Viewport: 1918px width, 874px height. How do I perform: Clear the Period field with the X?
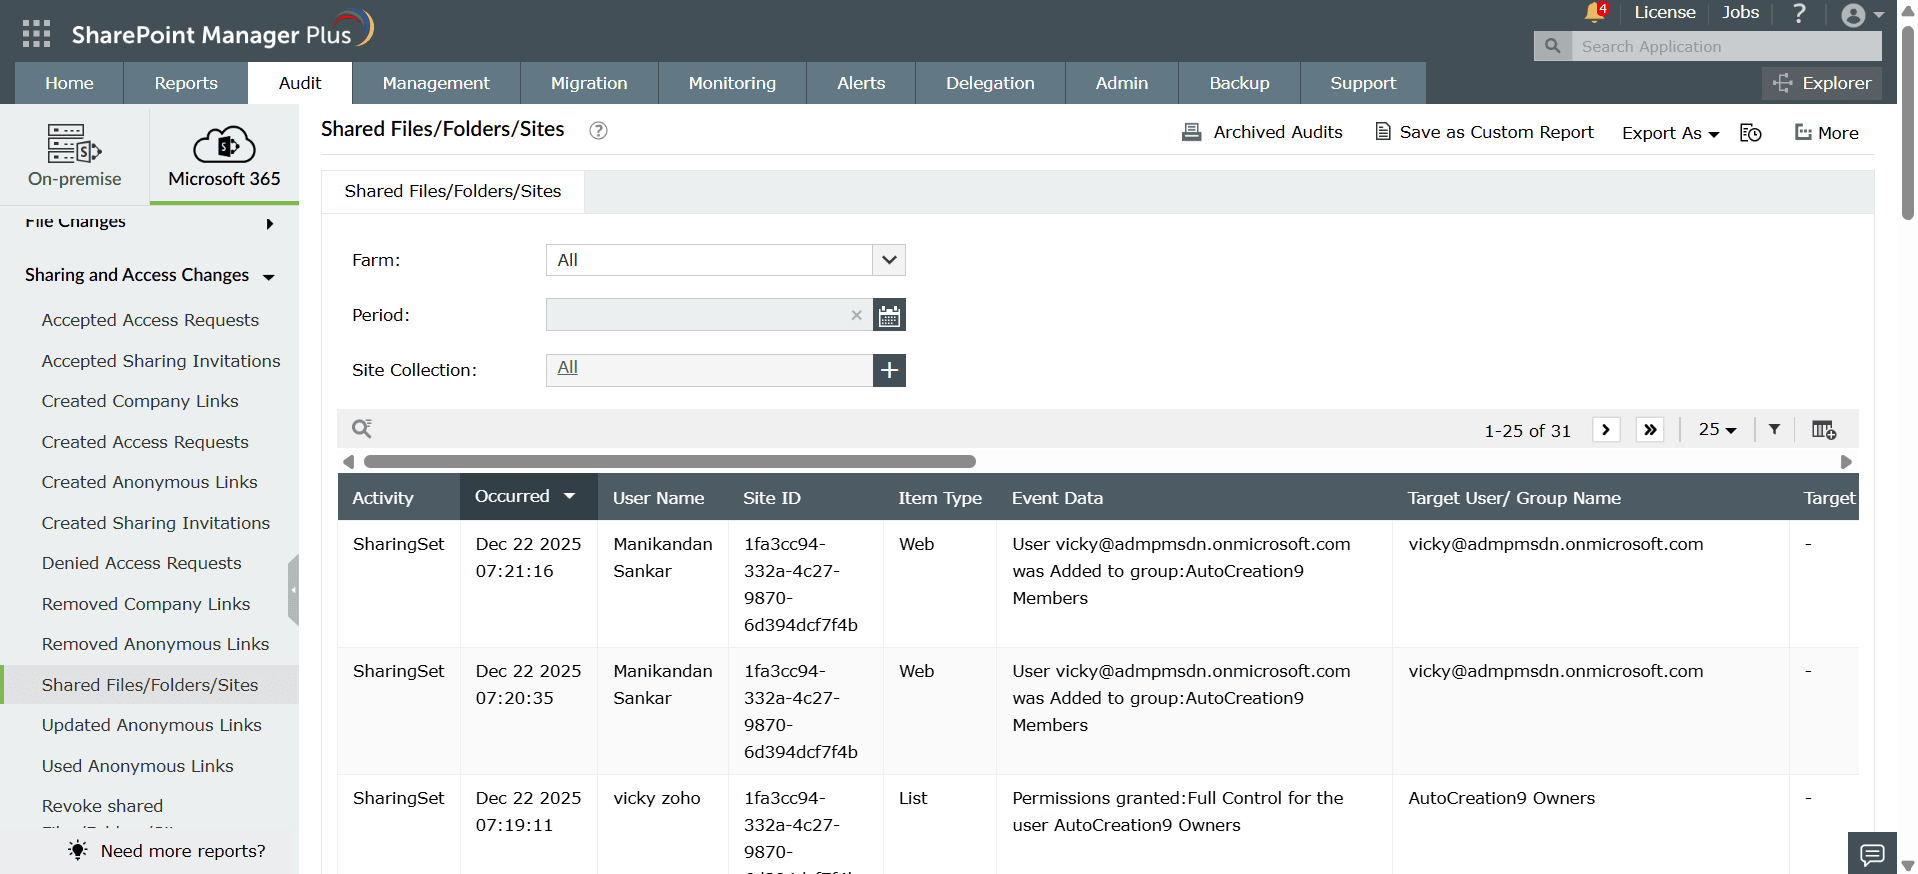[x=856, y=315]
